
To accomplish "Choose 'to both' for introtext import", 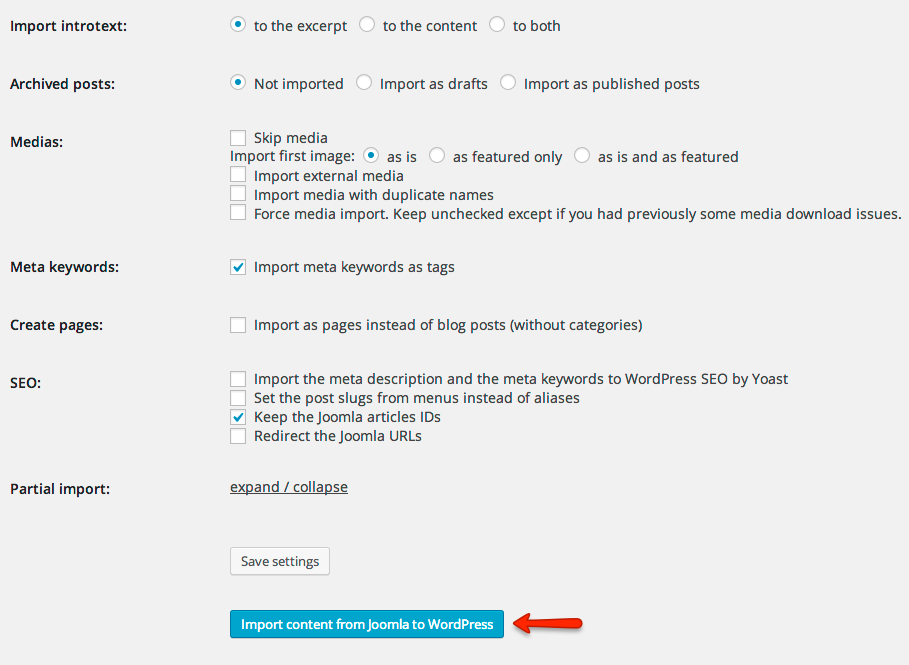I will point(497,25).
